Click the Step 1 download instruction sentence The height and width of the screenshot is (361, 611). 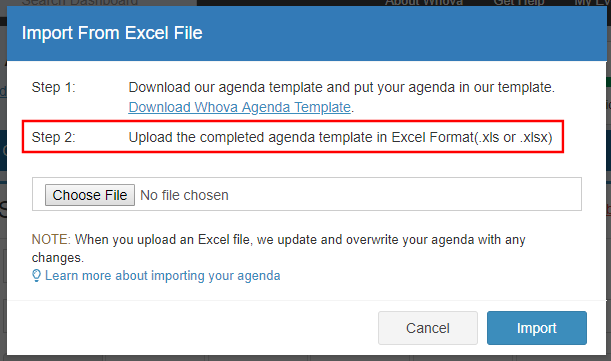pyautogui.click(x=342, y=87)
